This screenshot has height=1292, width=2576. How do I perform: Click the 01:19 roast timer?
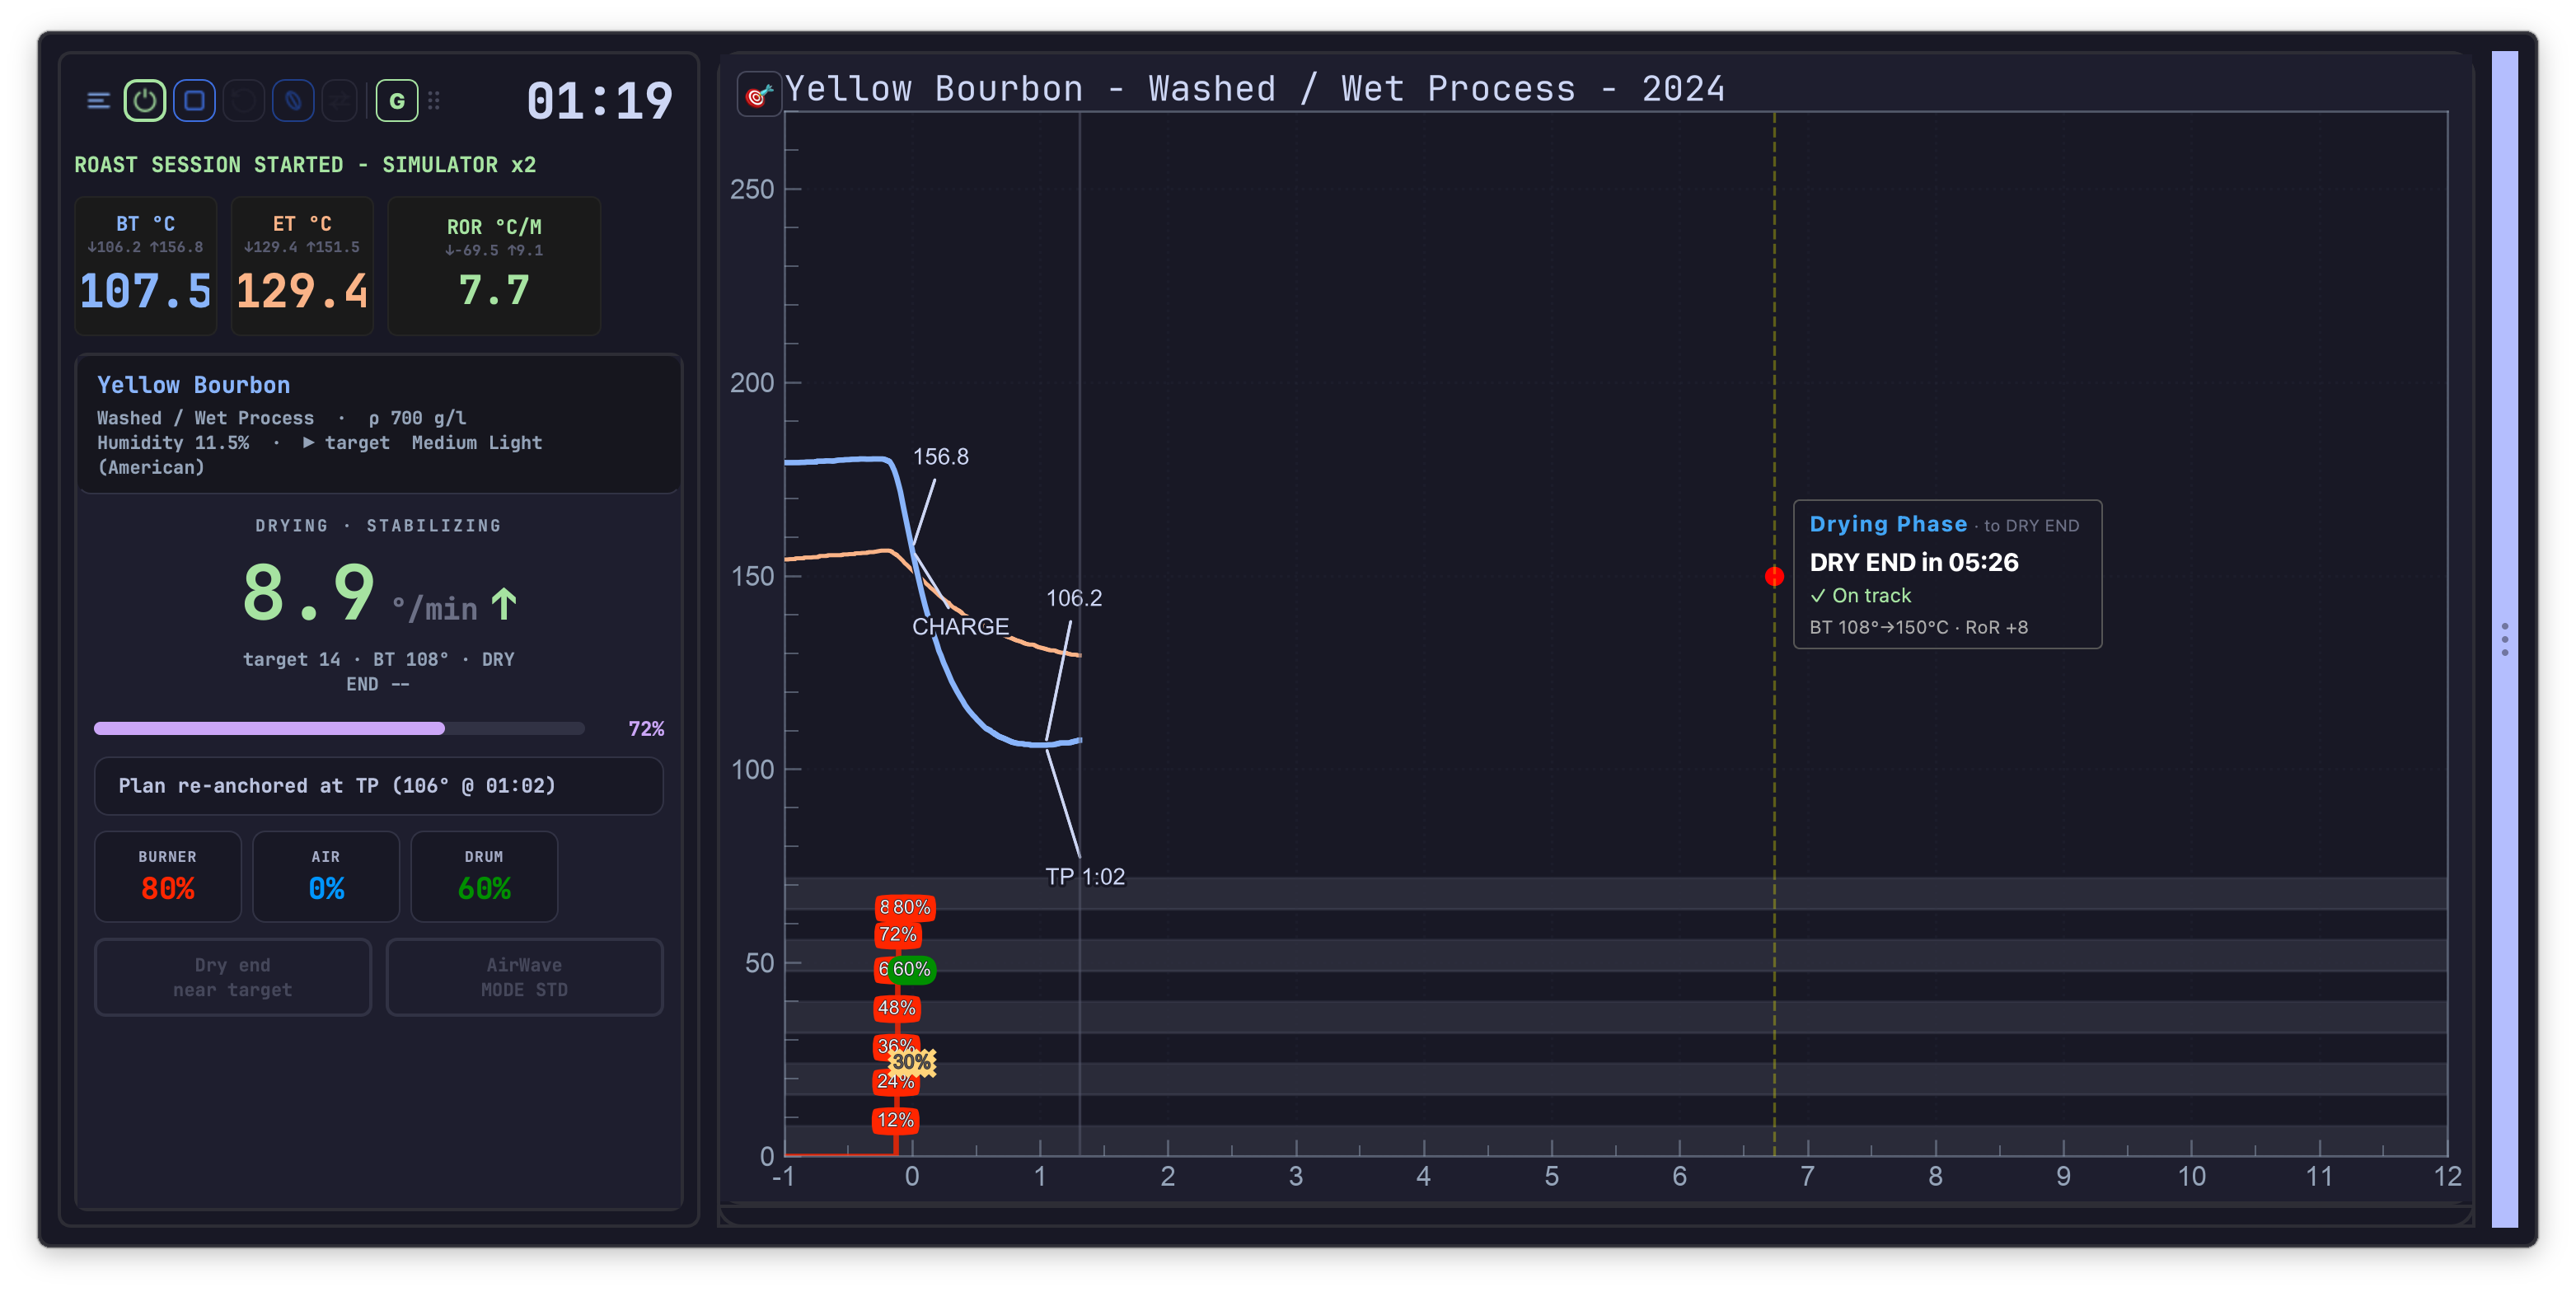(x=599, y=102)
